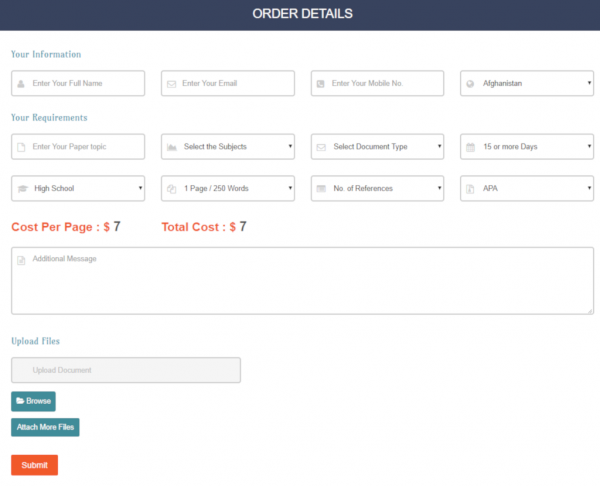Click the graduation cap icon beside High School
Image resolution: width=600 pixels, height=486 pixels.
point(21,188)
